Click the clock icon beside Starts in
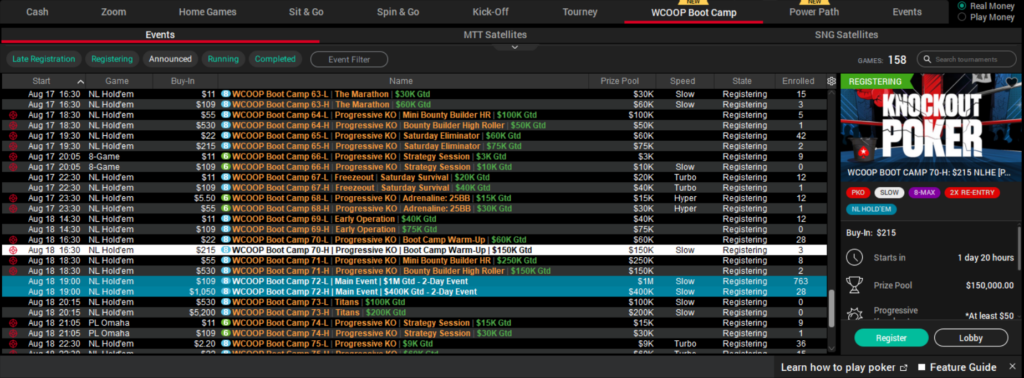The width and height of the screenshot is (1024, 378). click(854, 257)
